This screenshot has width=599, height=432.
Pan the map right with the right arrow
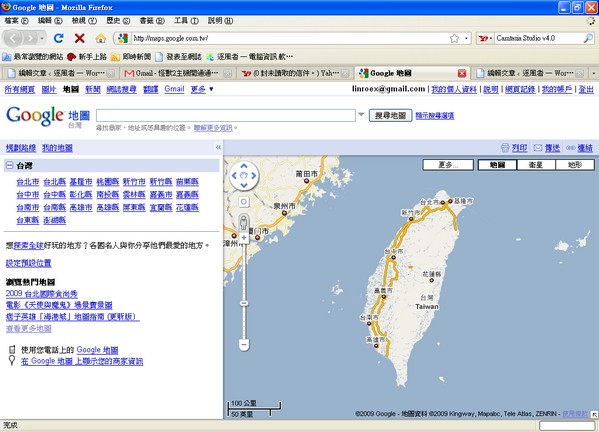[x=254, y=176]
